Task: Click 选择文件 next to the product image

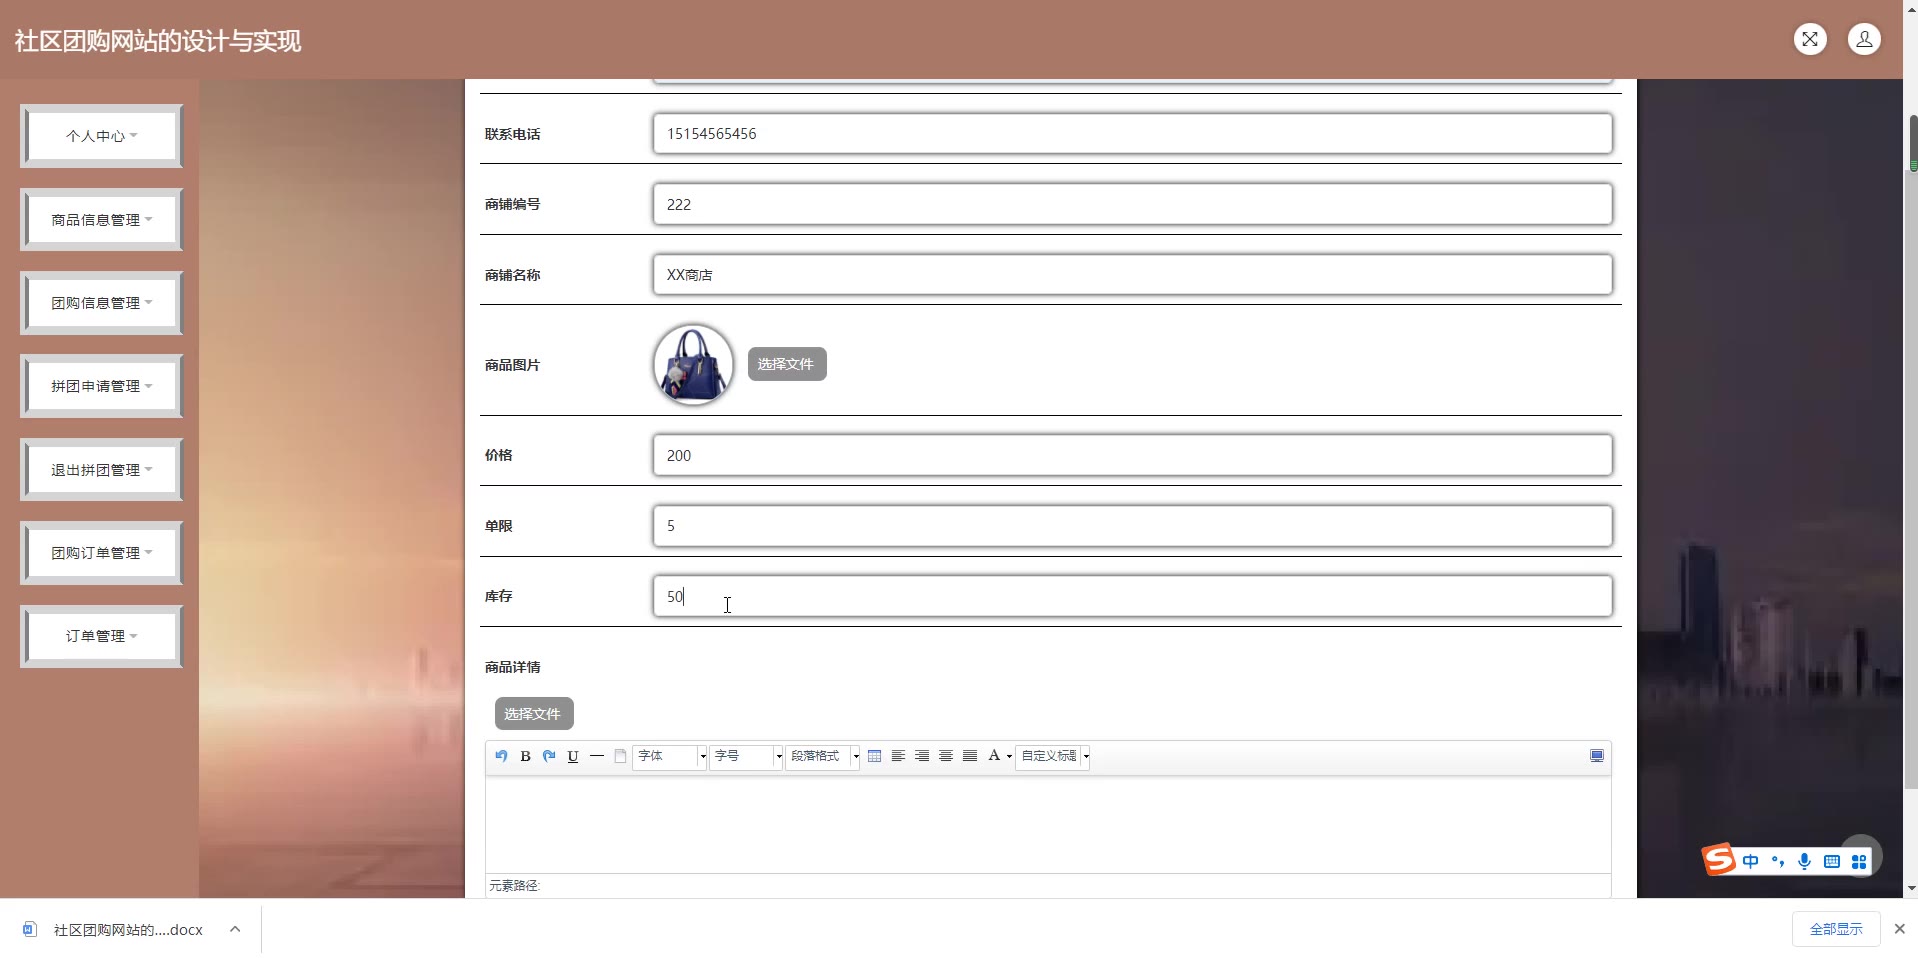Action: coord(787,364)
